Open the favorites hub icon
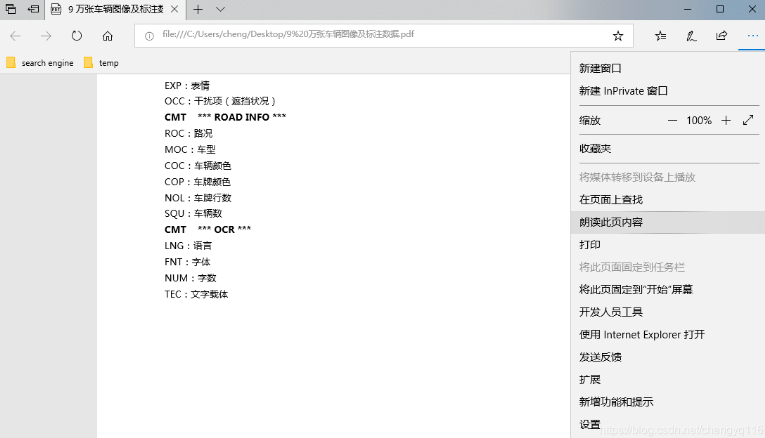765x438 pixels. pyautogui.click(x=661, y=36)
